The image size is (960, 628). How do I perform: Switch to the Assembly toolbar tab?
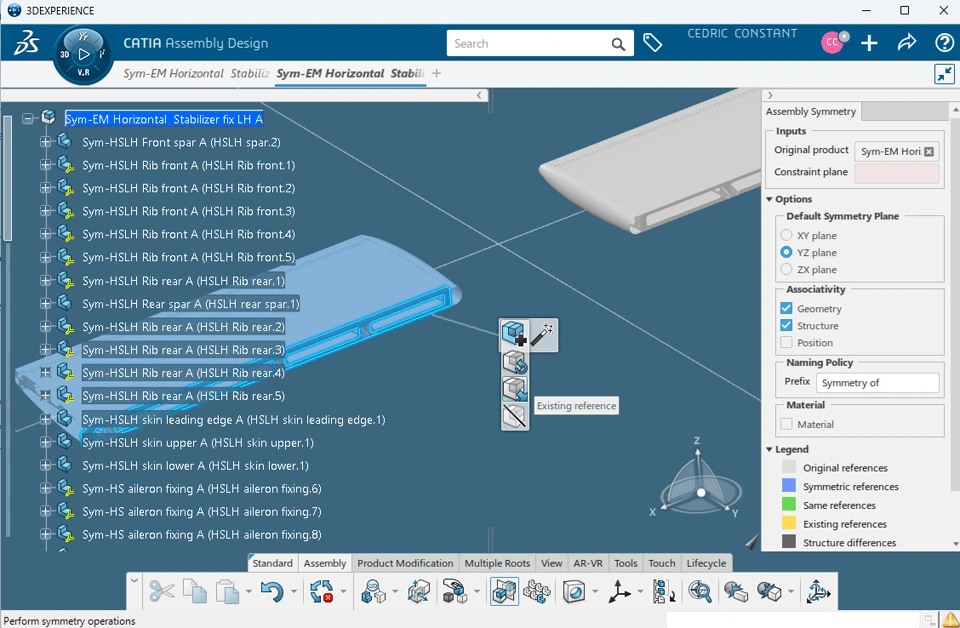click(325, 563)
